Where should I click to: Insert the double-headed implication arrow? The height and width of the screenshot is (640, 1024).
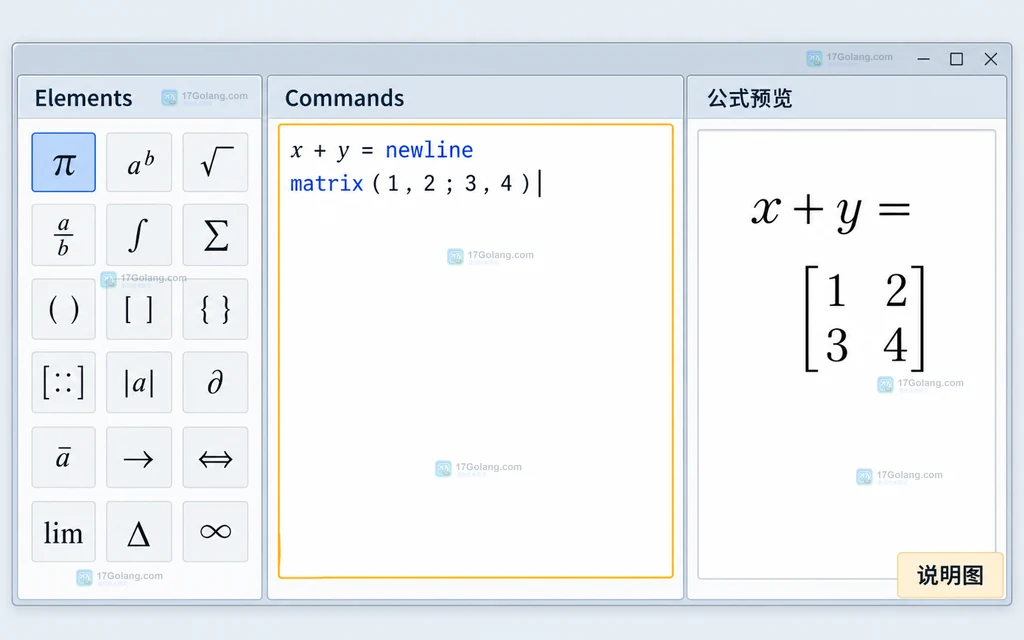216,458
